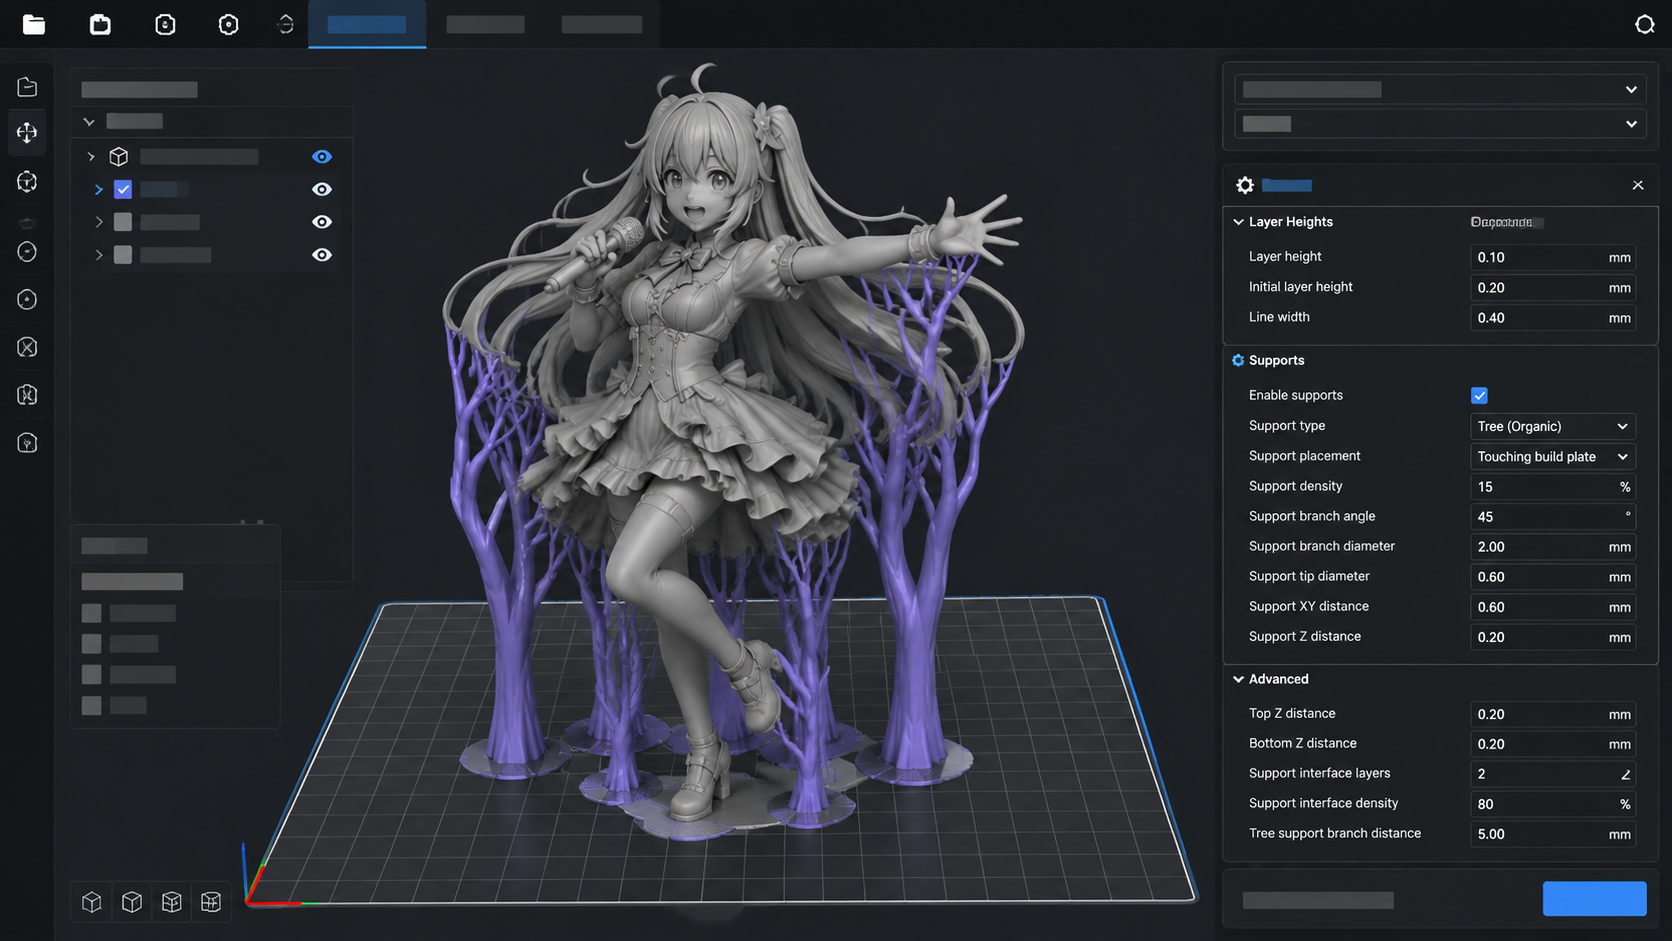The width and height of the screenshot is (1672, 941).
Task: Expand the blue chevron beside the checked box
Action: (x=98, y=189)
